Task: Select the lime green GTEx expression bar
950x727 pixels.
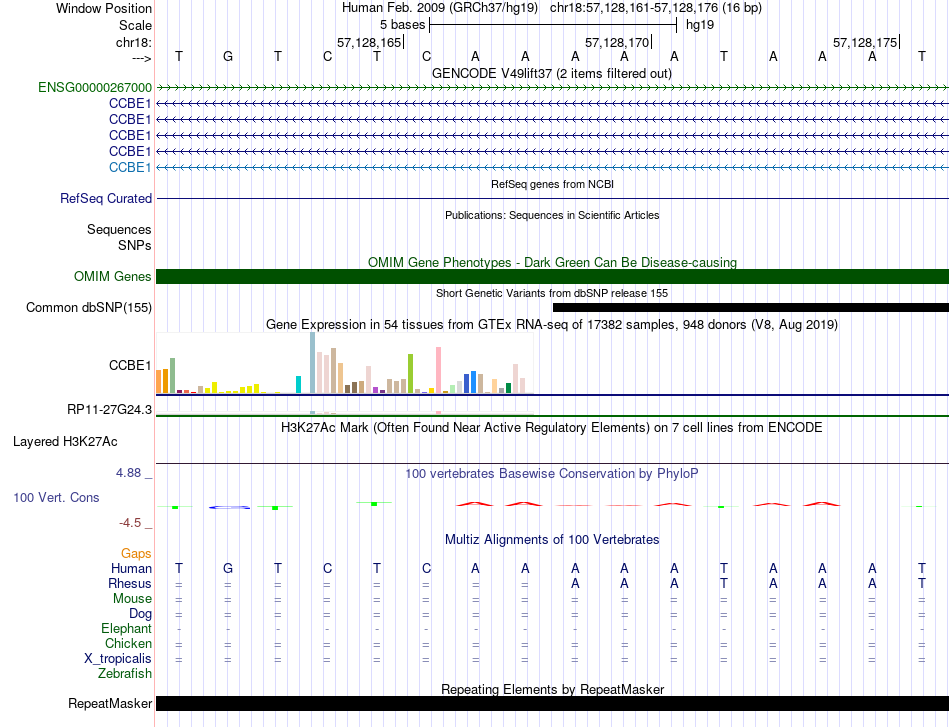Action: (410, 374)
